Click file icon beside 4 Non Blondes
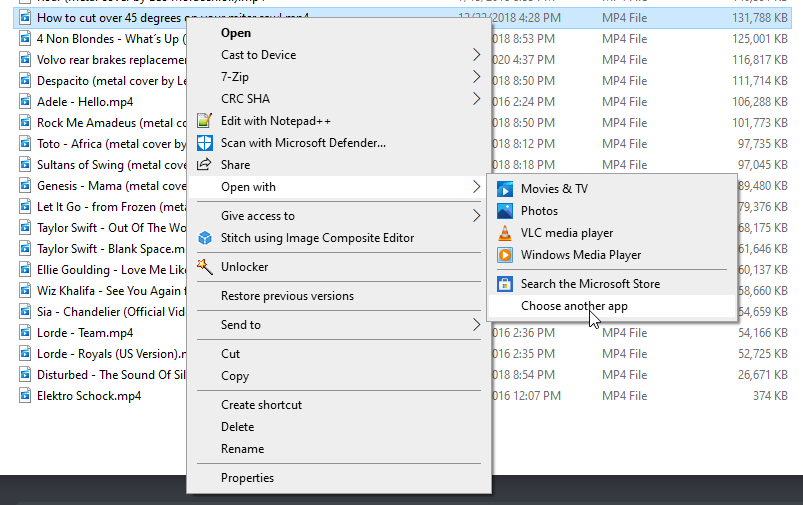Image resolution: width=803 pixels, height=505 pixels. (x=25, y=39)
